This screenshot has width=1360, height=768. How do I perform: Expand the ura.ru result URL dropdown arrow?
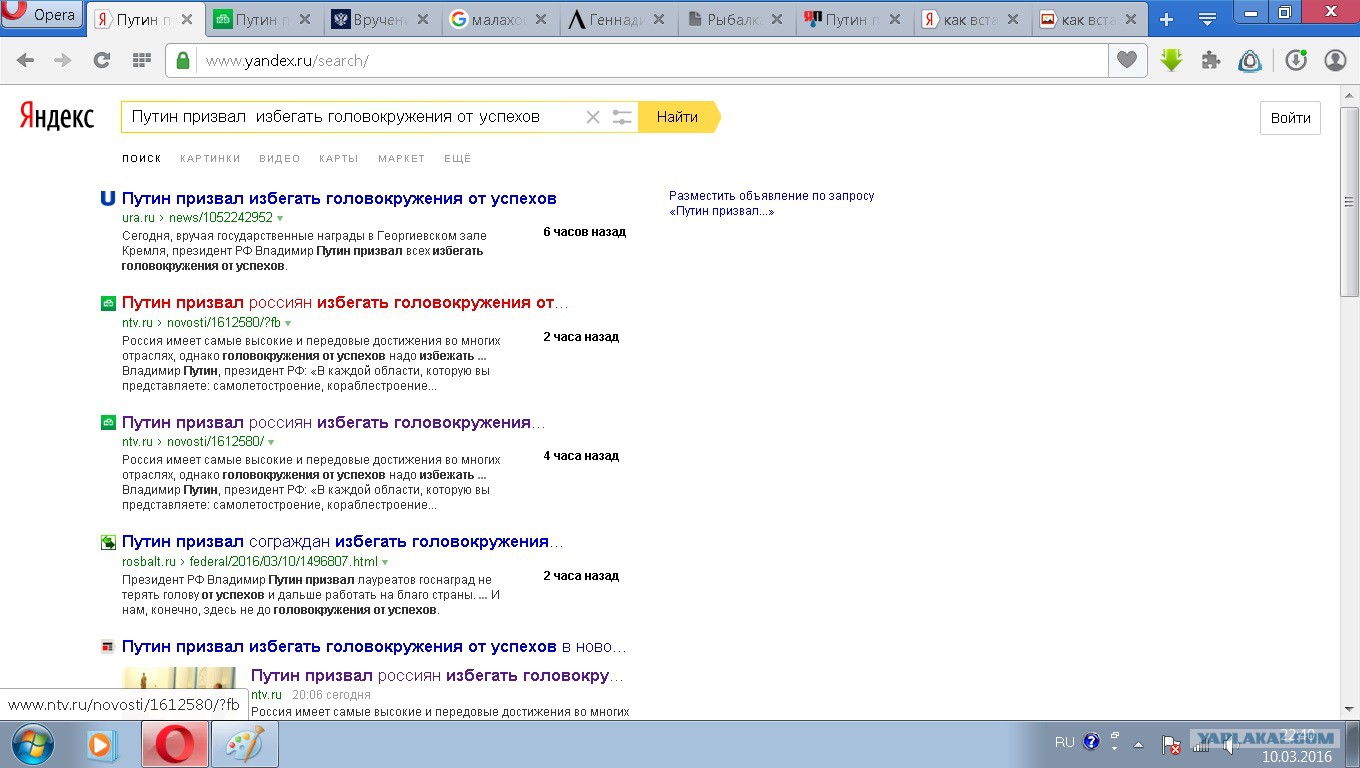coord(280,218)
